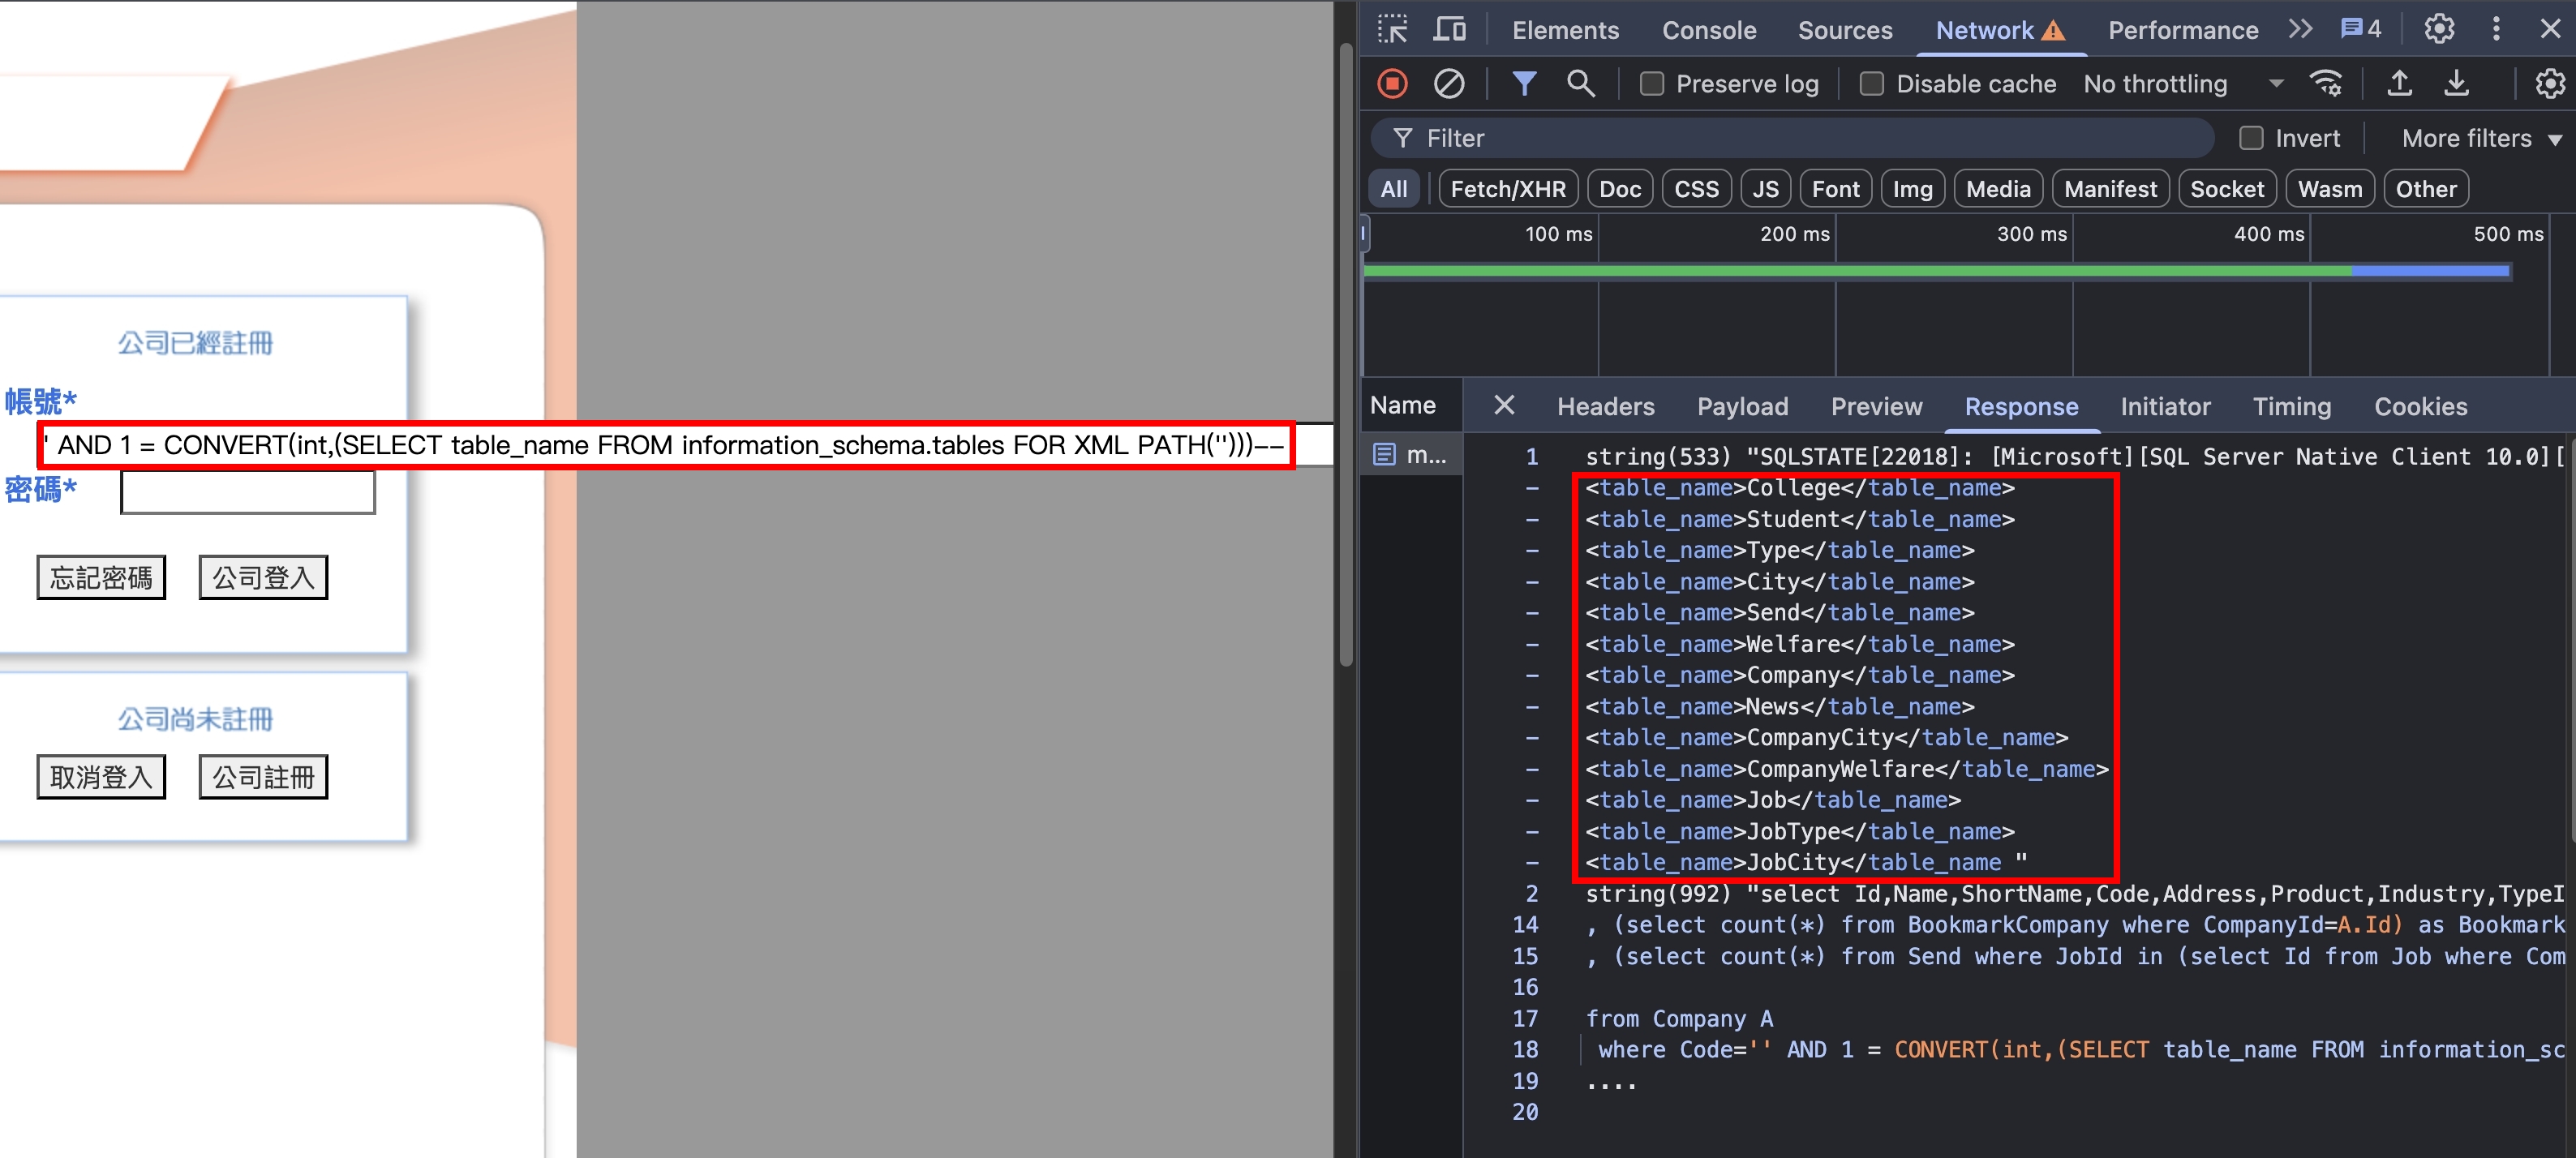Select the m... request row in Name column
The height and width of the screenshot is (1158, 2576).
pos(1411,456)
